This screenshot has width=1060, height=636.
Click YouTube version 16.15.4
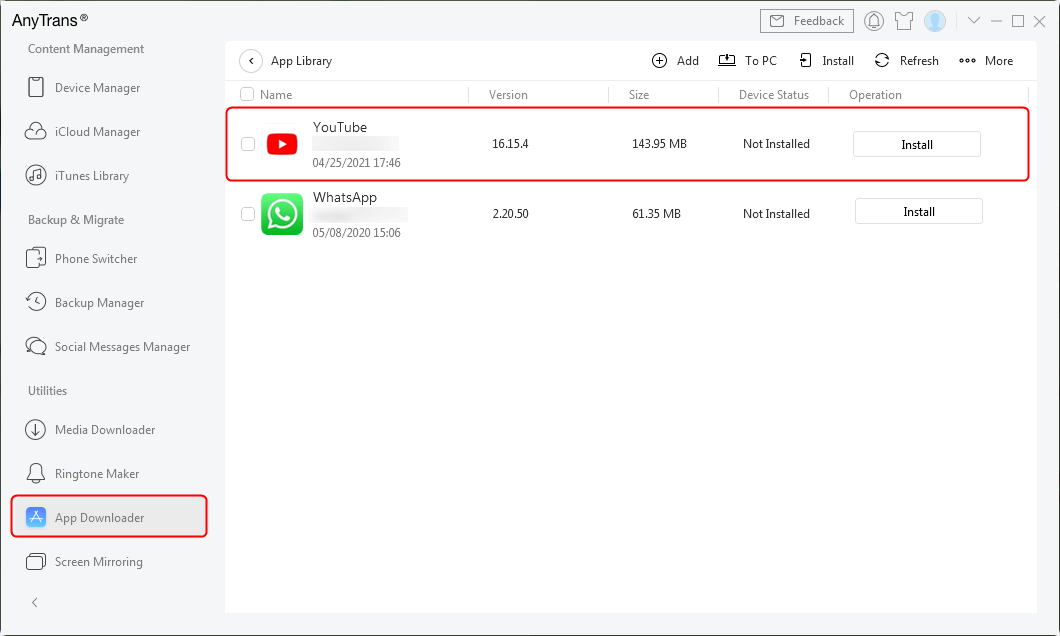click(510, 144)
